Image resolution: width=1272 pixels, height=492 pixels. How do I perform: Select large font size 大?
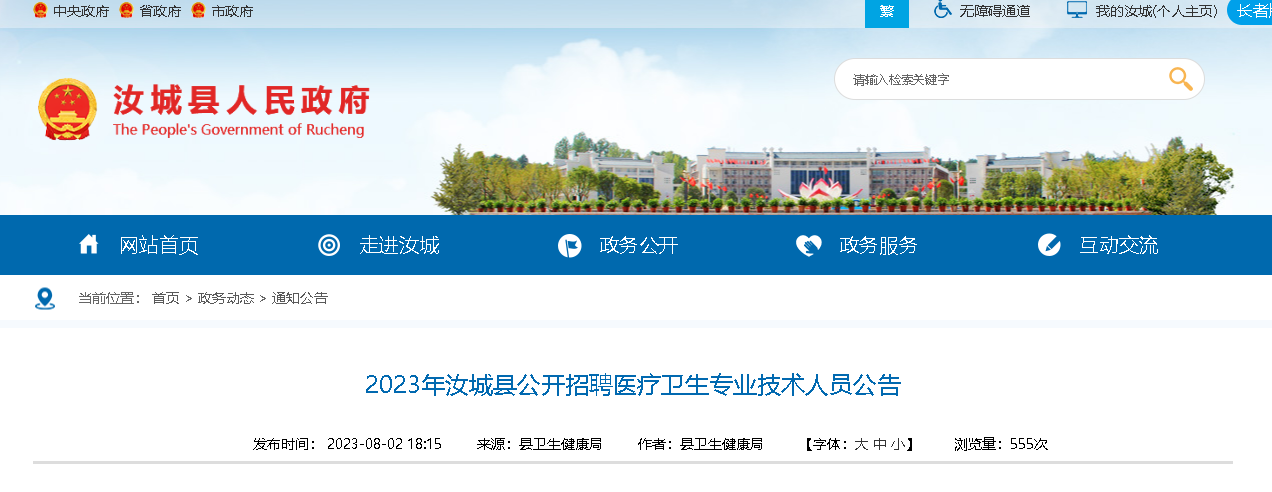860,444
